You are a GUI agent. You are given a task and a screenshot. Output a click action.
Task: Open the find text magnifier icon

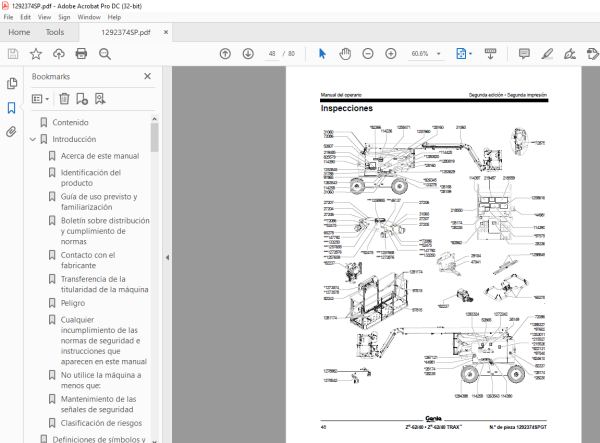(x=104, y=54)
